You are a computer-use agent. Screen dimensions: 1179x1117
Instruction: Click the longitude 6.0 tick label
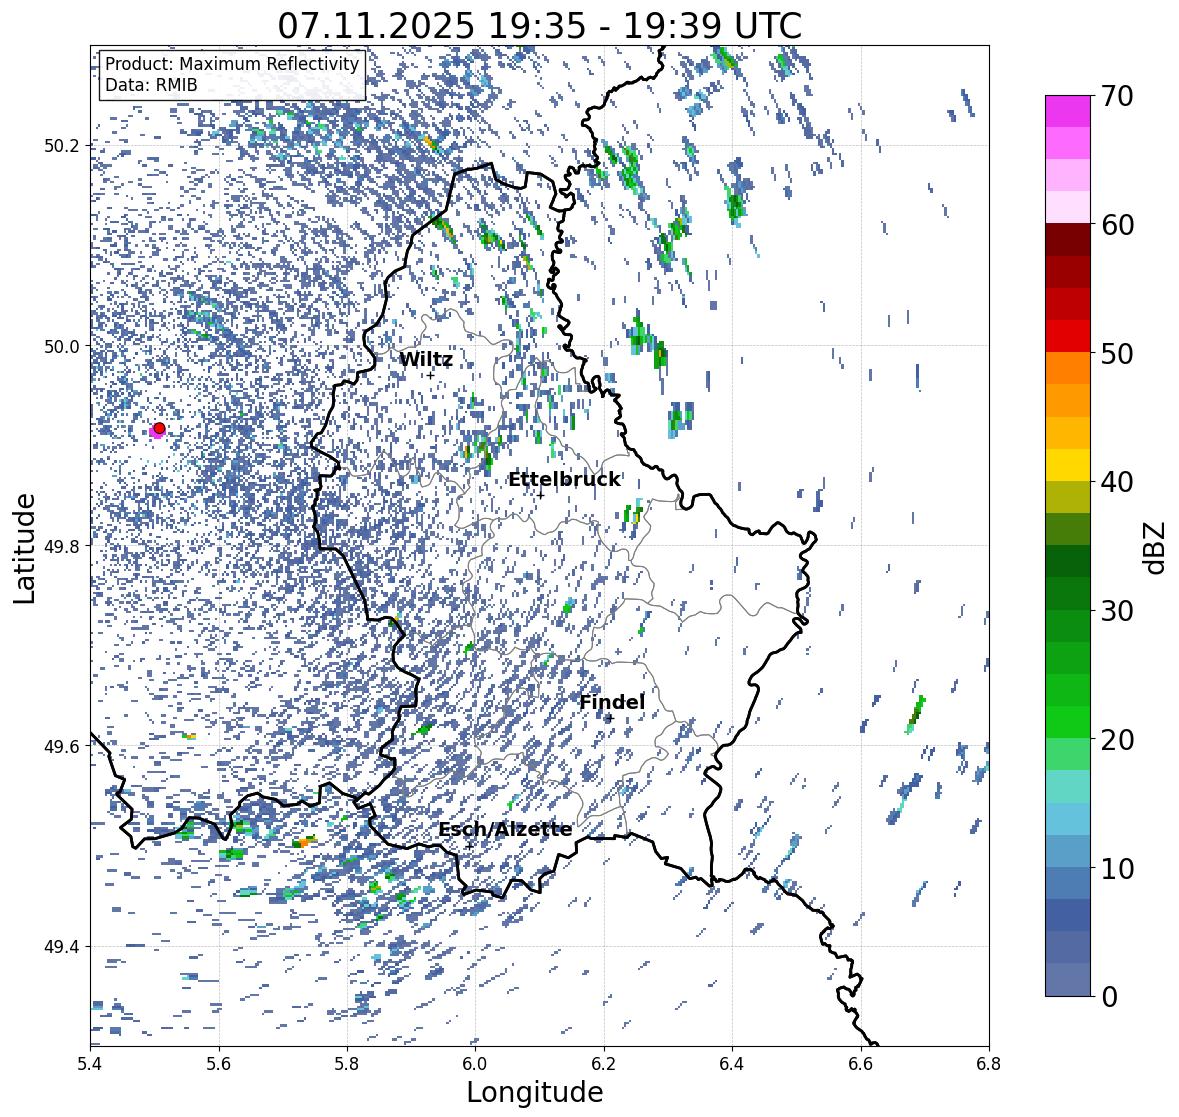(475, 1064)
